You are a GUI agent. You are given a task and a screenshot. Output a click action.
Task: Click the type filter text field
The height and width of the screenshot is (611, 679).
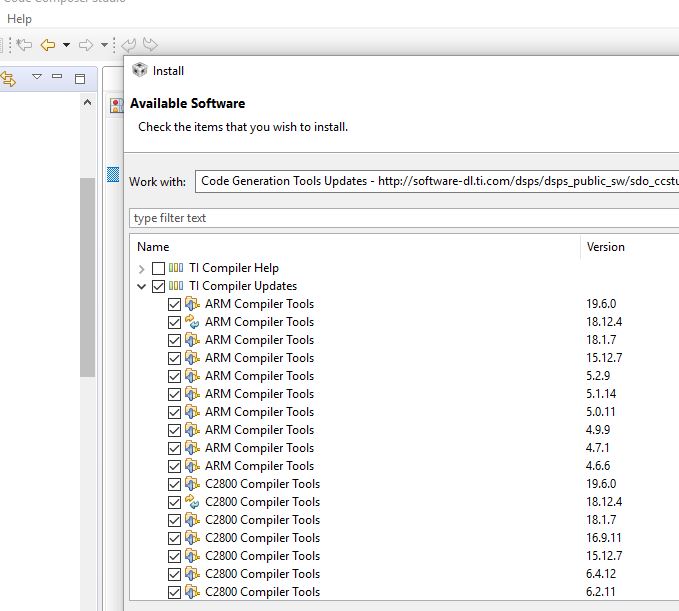[x=404, y=218]
